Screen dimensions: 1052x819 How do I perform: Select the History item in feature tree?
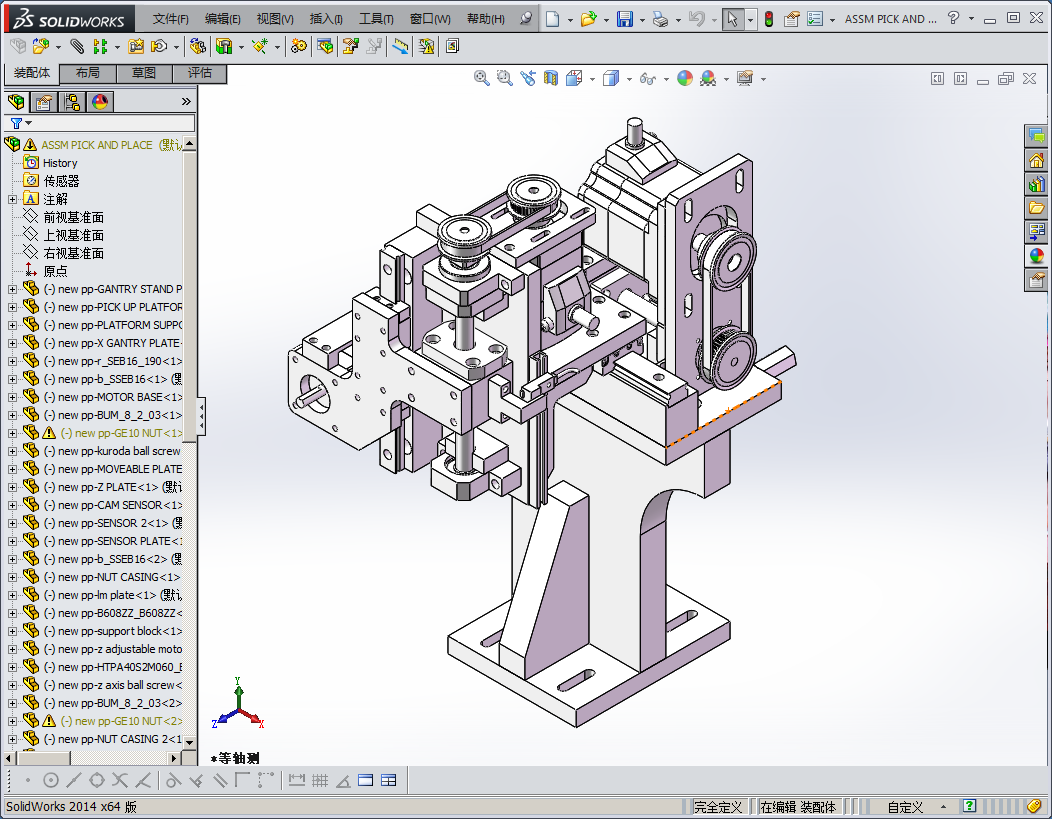(x=60, y=163)
